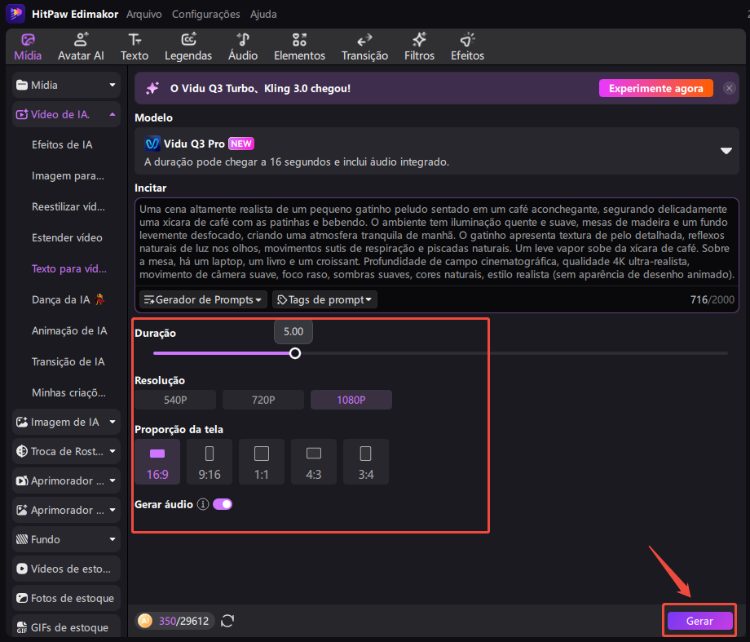Screen dimensions: 750x642
Task: Choose the 1:1 aspect ratio
Action: (x=262, y=462)
